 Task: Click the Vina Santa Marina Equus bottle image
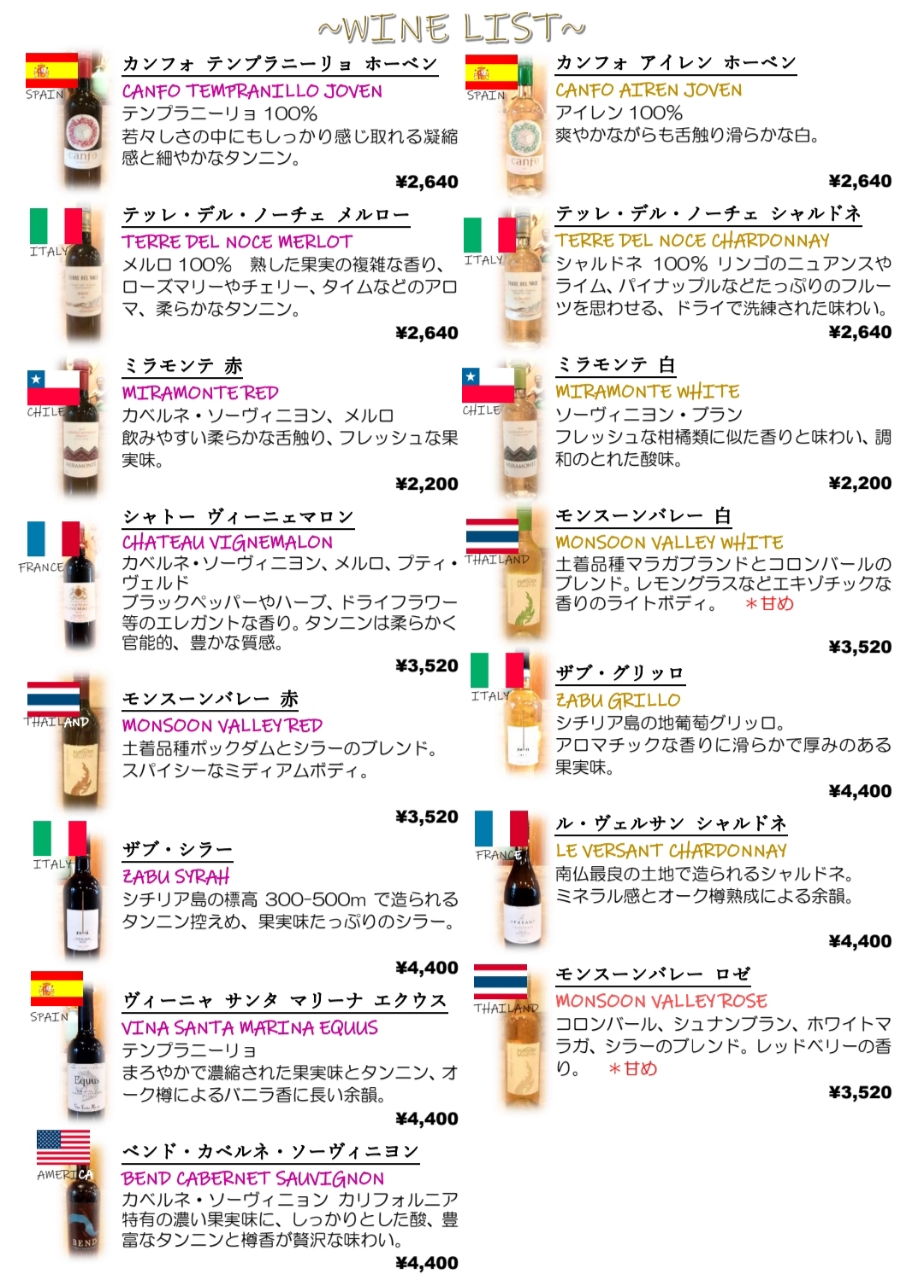click(x=85, y=1056)
